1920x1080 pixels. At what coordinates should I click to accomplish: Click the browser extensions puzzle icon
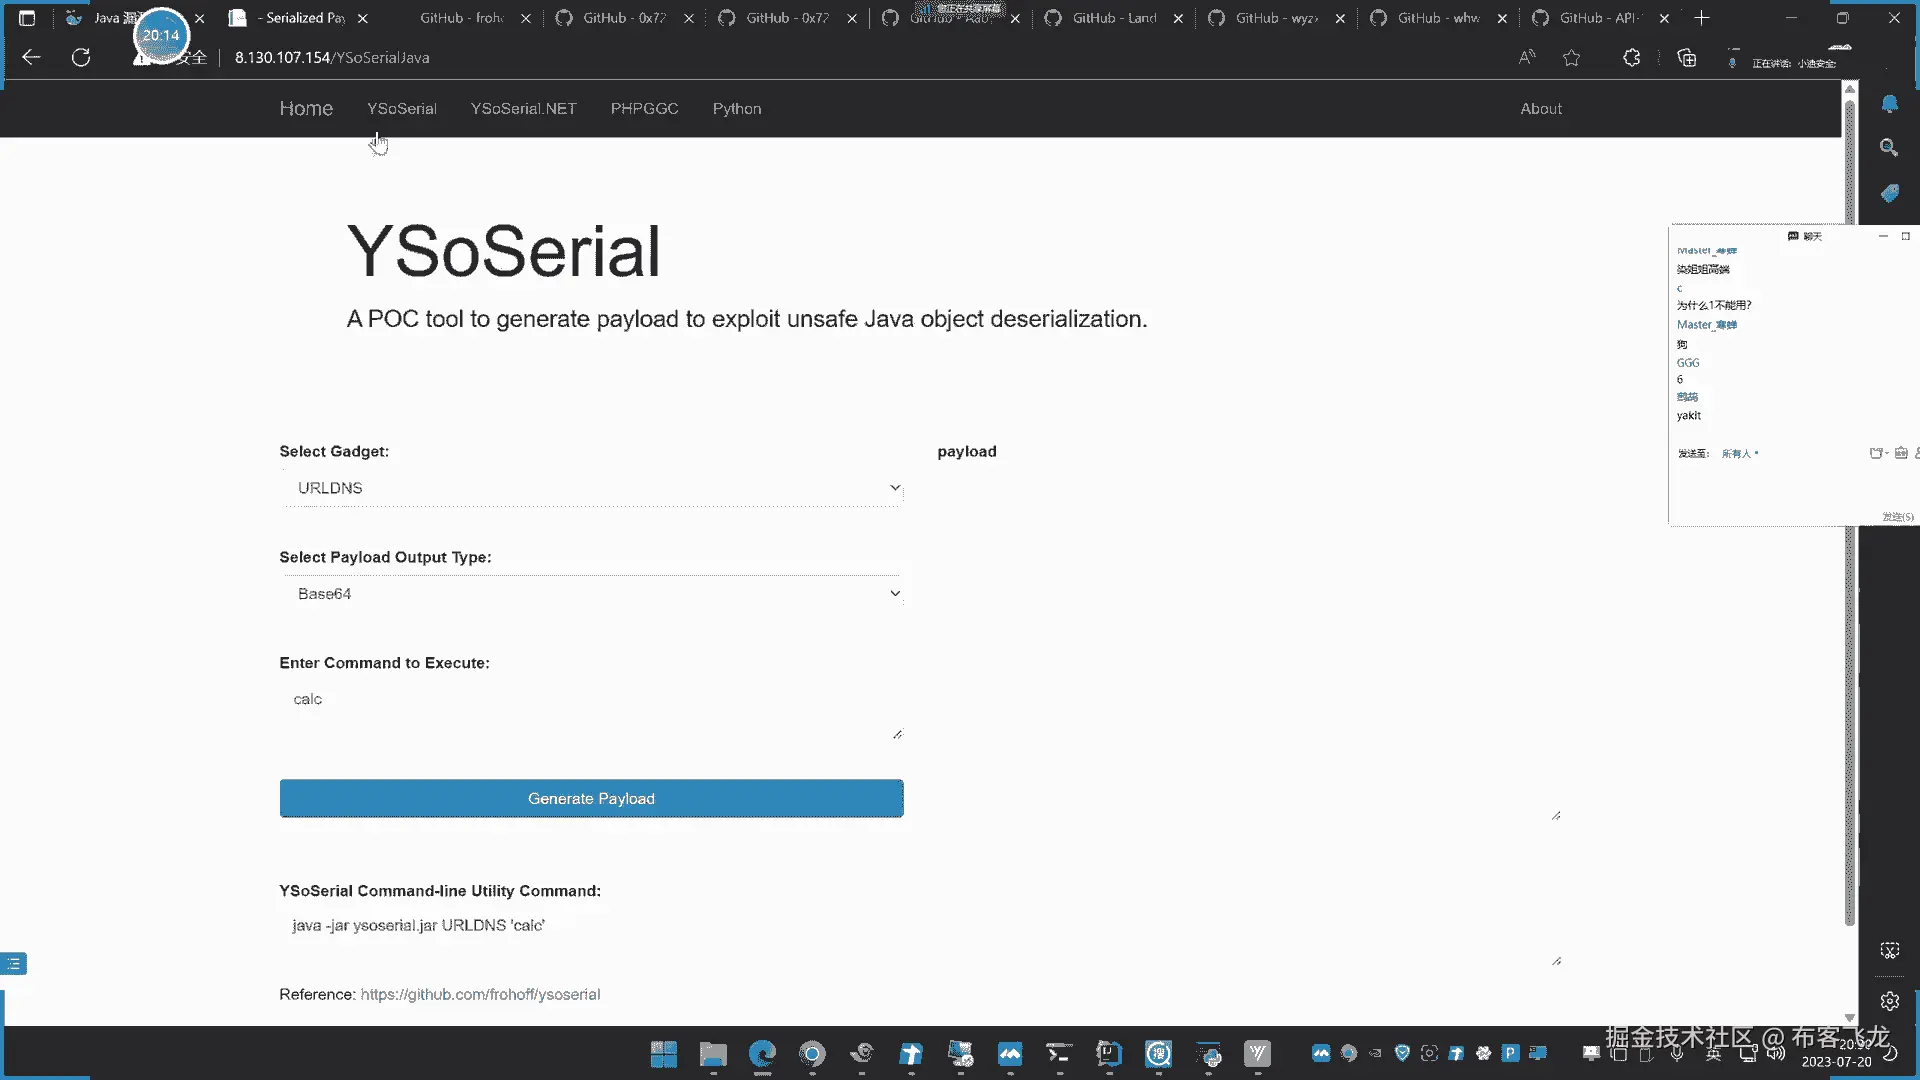coord(1631,58)
